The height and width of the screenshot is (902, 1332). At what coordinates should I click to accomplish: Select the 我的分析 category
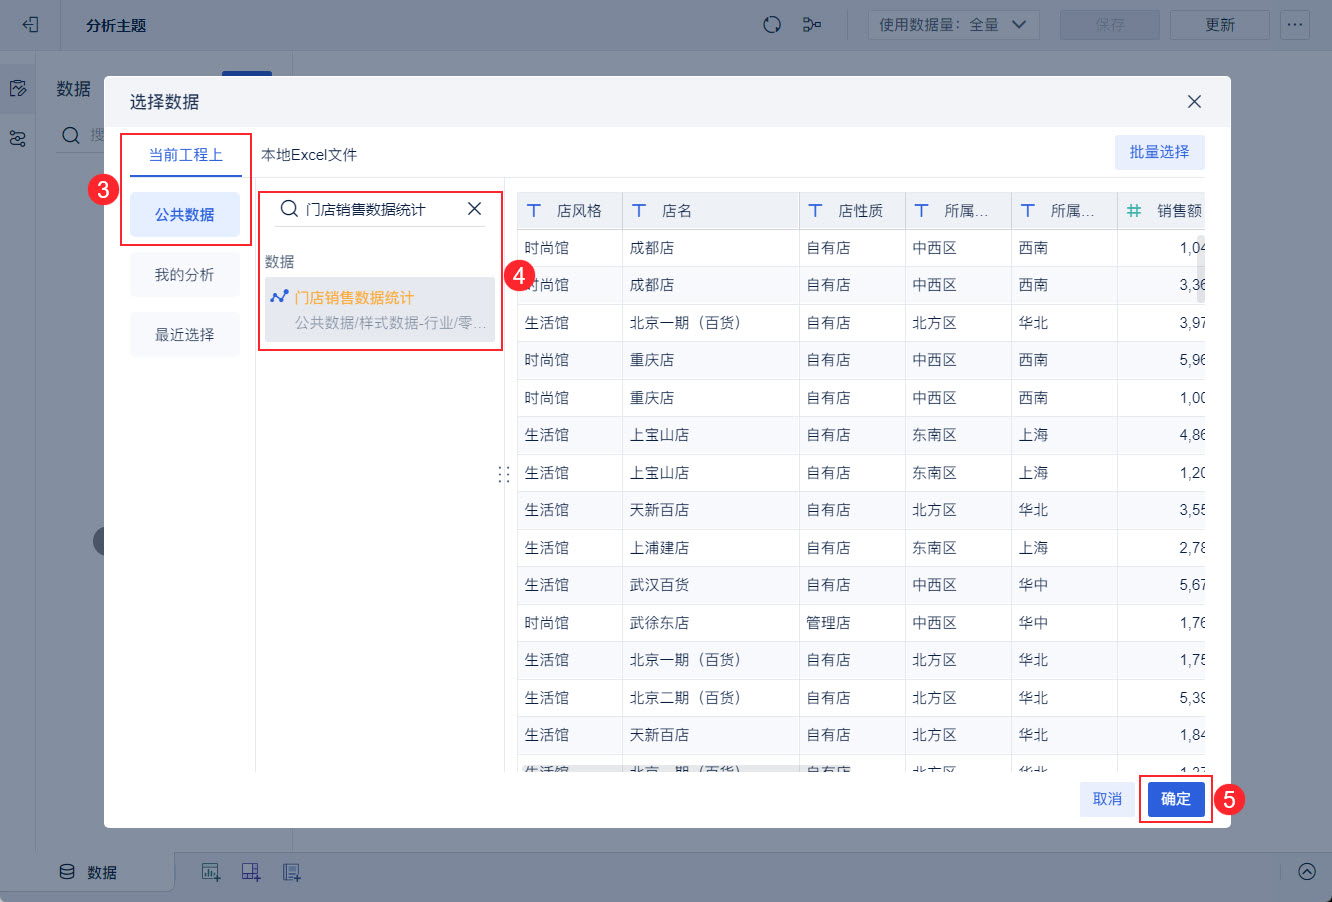[x=185, y=275]
